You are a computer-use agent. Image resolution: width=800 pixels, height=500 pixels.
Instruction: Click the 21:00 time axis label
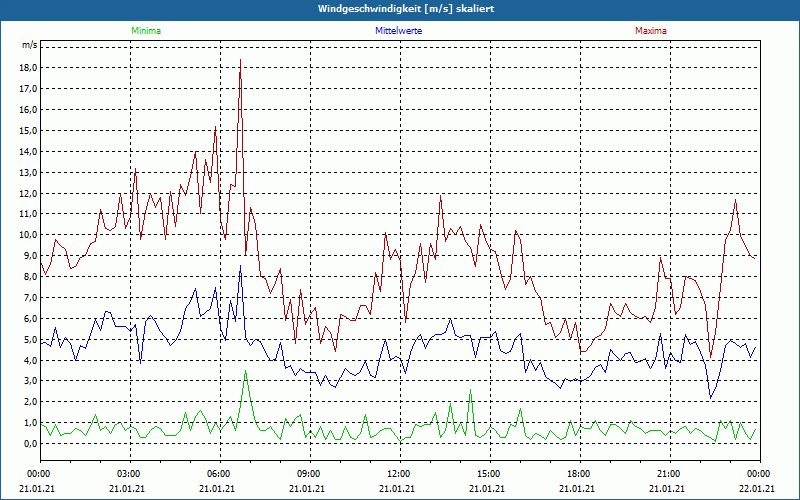[x=669, y=474]
